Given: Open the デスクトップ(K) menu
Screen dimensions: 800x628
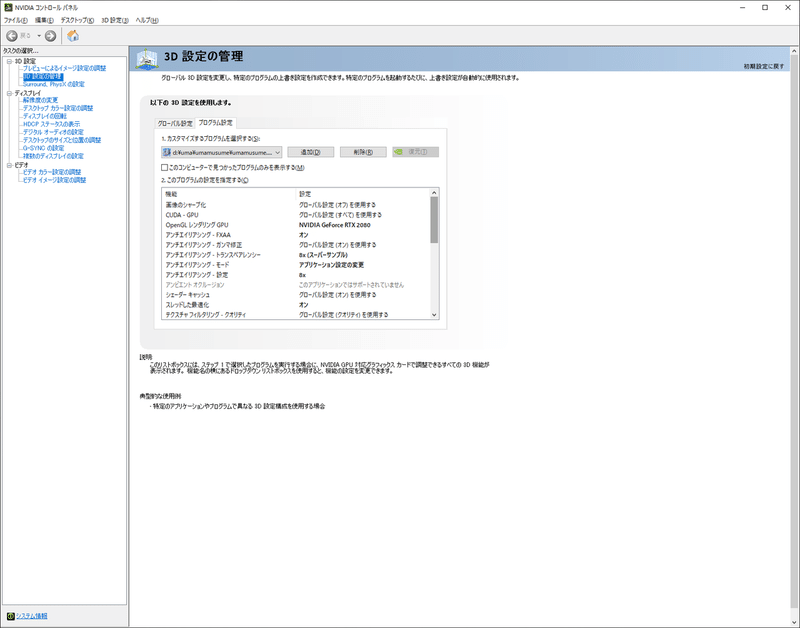Looking at the screenshot, I should point(77,20).
